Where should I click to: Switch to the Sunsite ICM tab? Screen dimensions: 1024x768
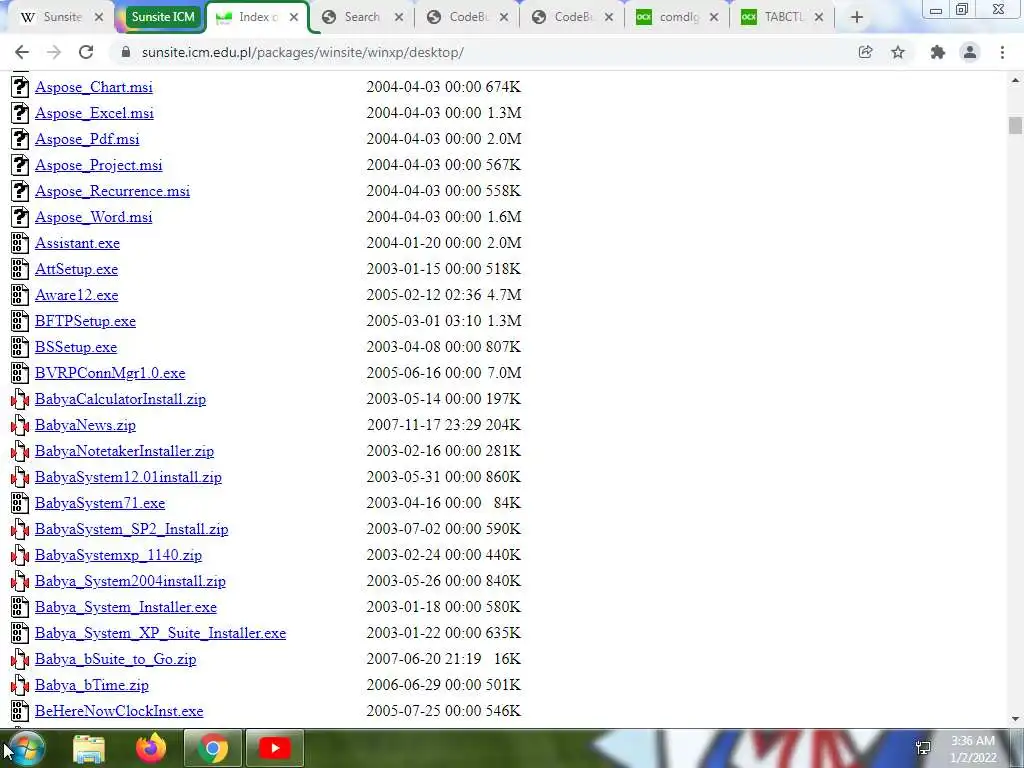click(163, 17)
